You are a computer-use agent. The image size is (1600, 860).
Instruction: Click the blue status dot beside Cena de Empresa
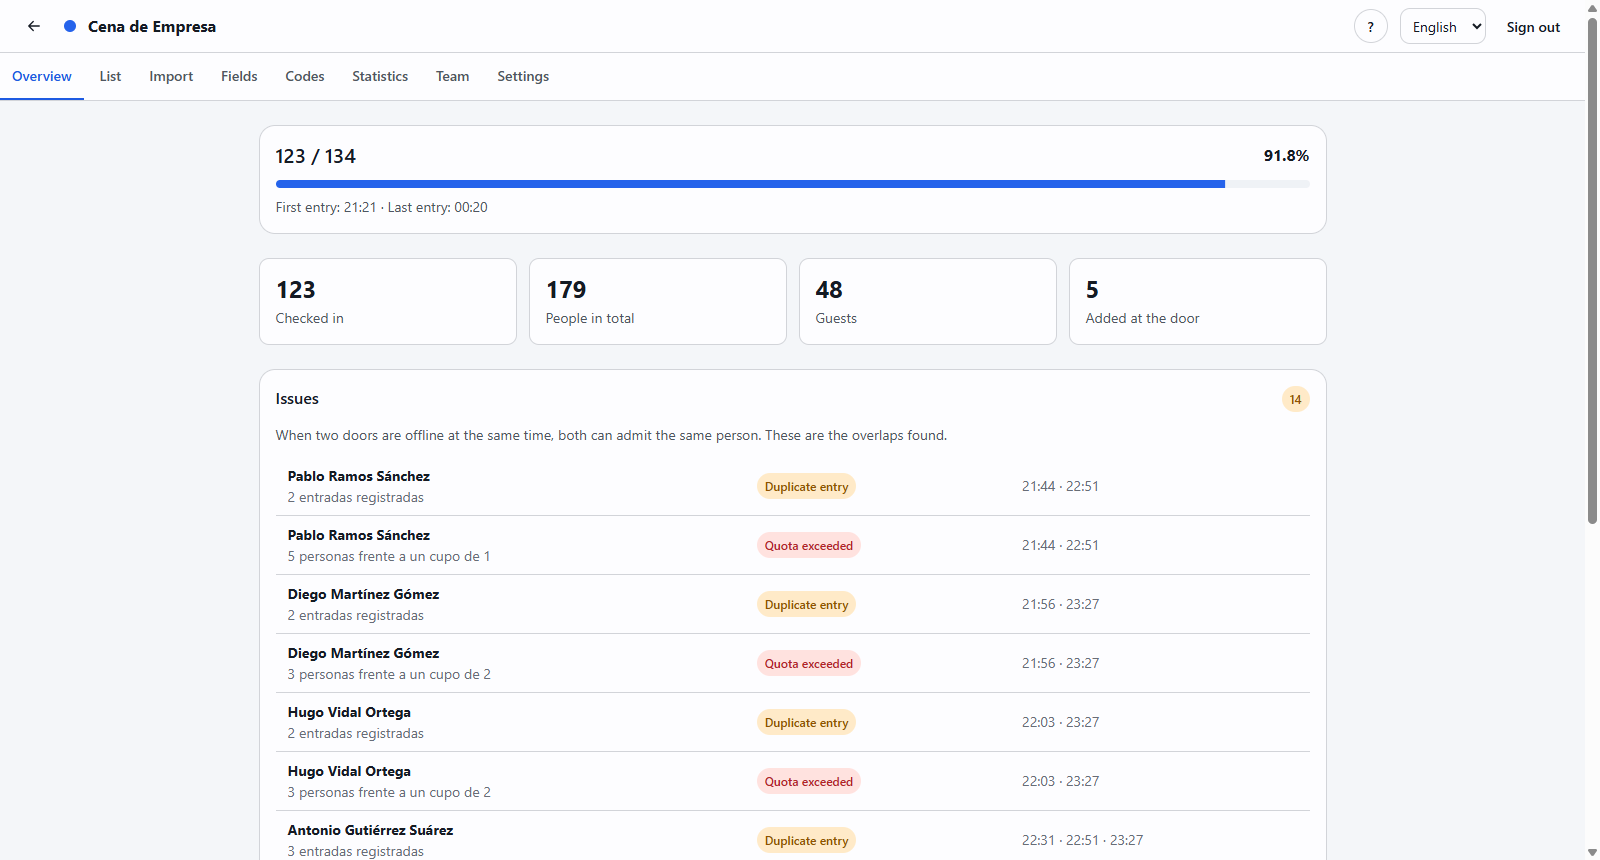pyautogui.click(x=70, y=26)
